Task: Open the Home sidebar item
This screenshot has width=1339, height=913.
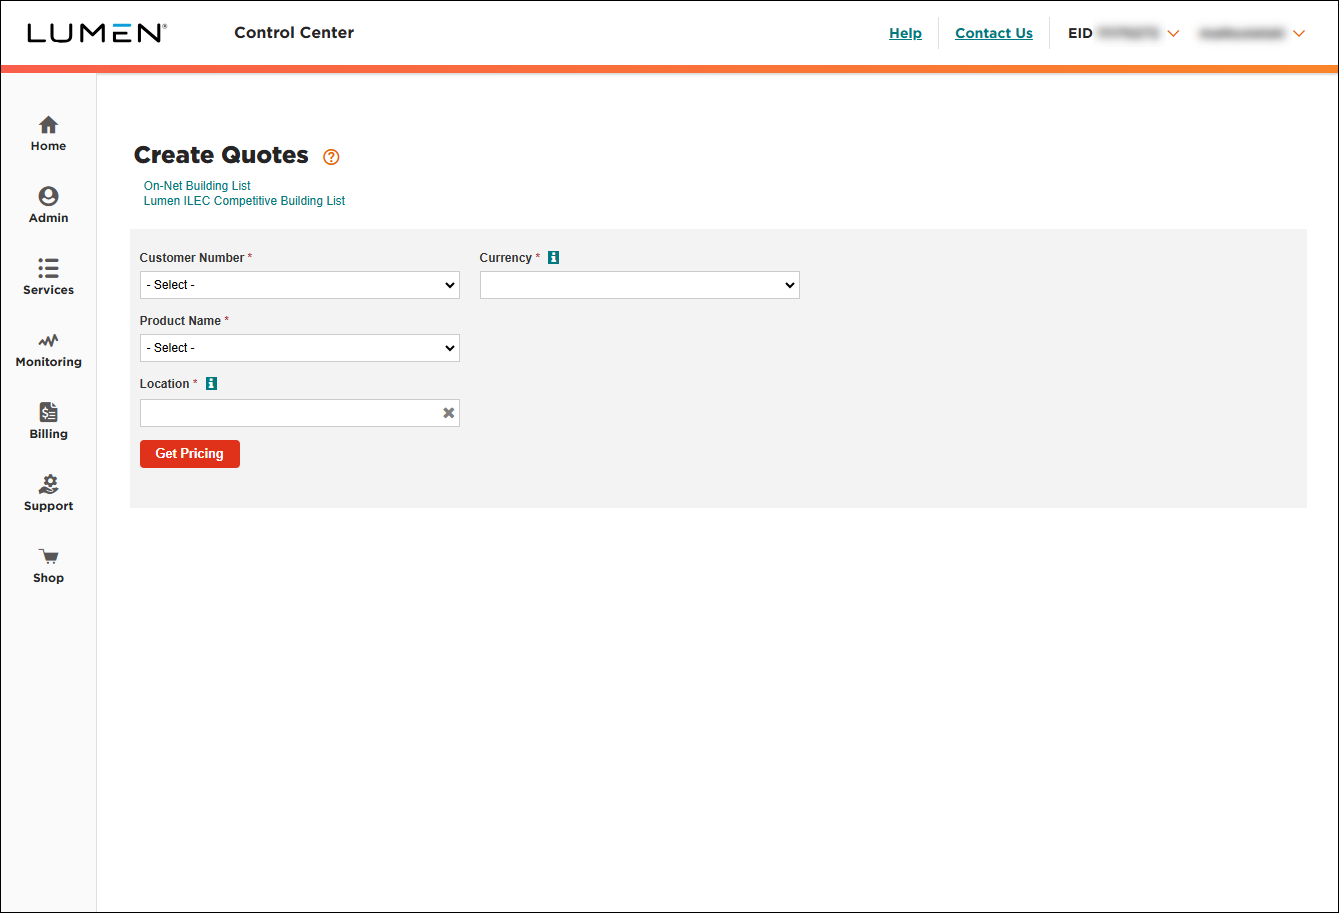Action: pos(48,134)
